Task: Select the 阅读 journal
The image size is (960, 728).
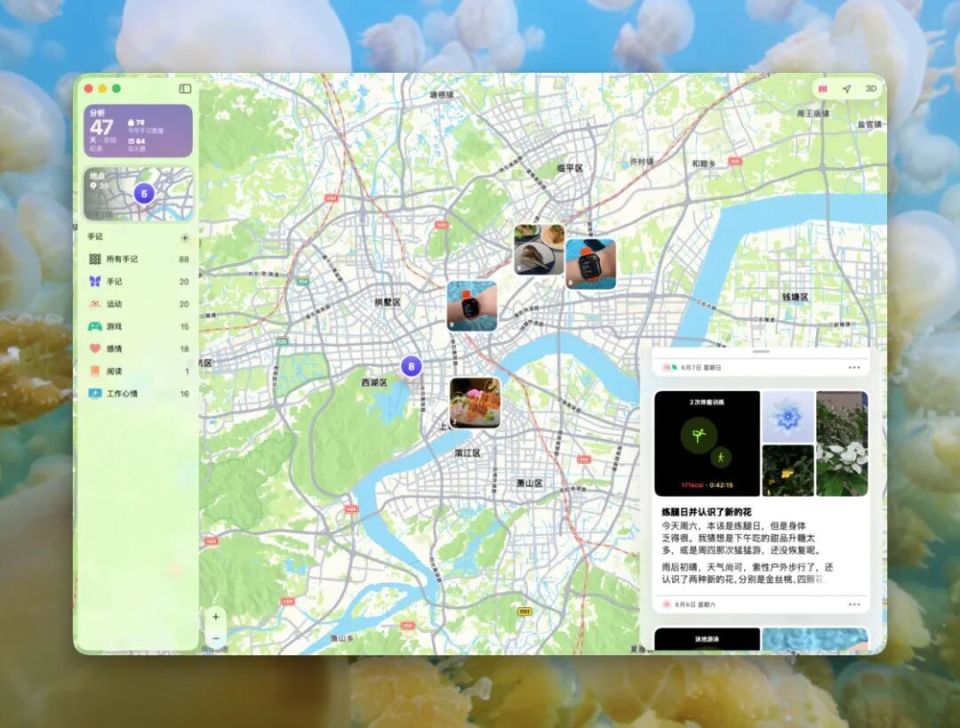Action: point(138,371)
